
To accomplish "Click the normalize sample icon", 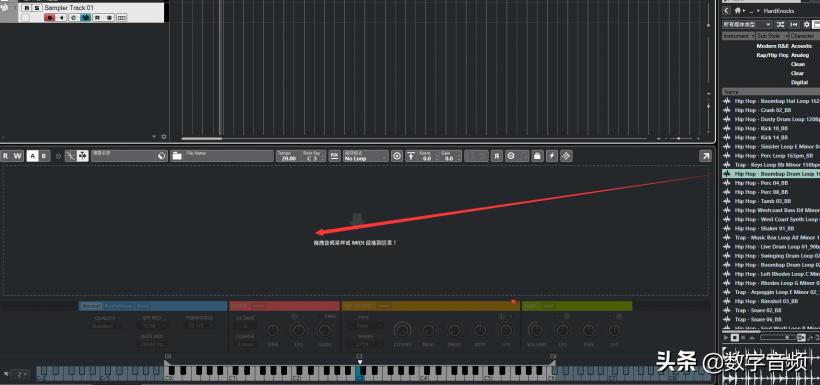I will 412,156.
